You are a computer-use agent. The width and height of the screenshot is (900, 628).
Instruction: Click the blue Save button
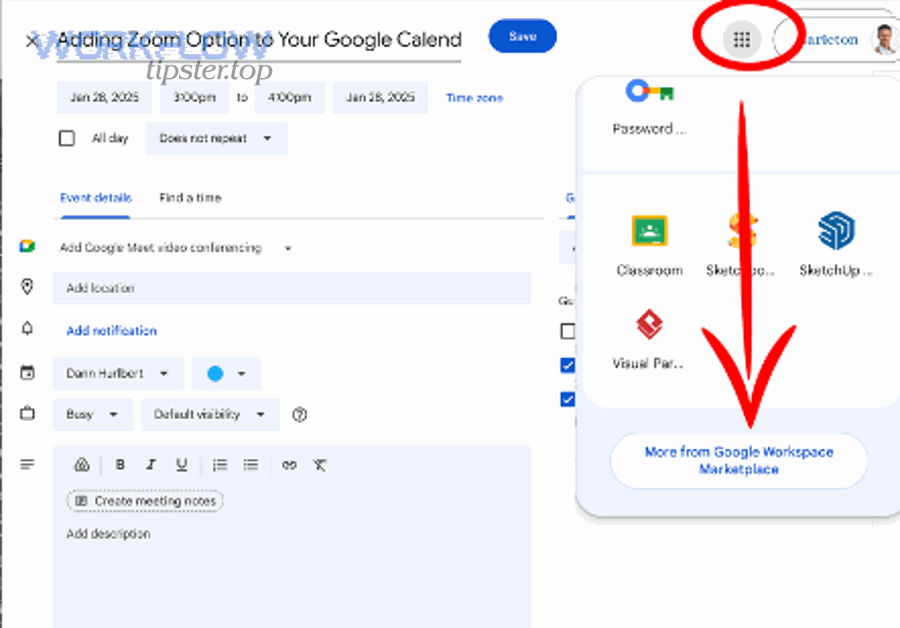(x=522, y=36)
